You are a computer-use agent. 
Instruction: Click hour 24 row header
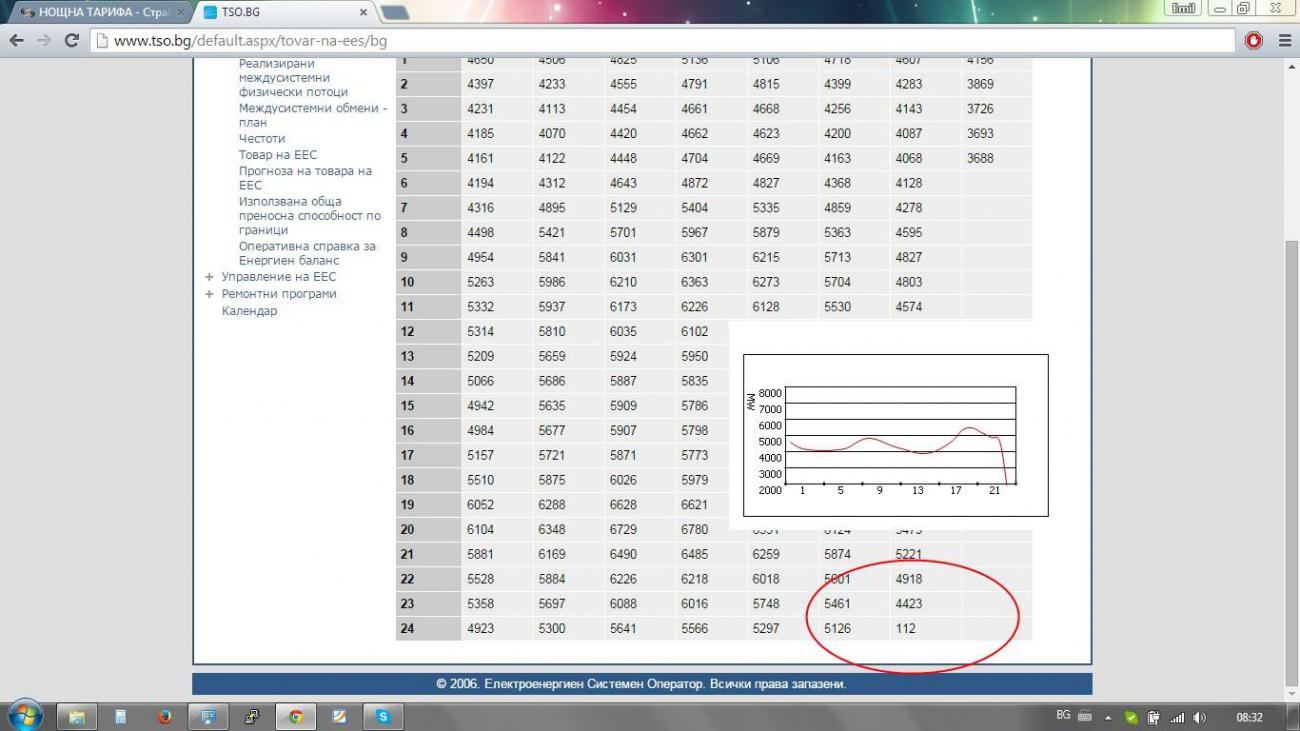[428, 629]
